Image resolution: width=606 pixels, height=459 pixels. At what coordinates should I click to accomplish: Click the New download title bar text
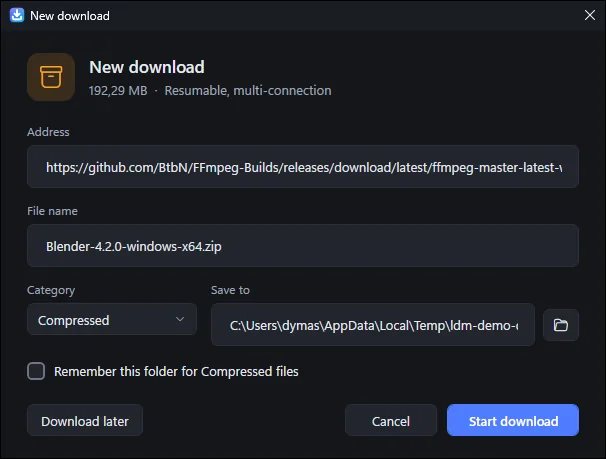tap(70, 16)
